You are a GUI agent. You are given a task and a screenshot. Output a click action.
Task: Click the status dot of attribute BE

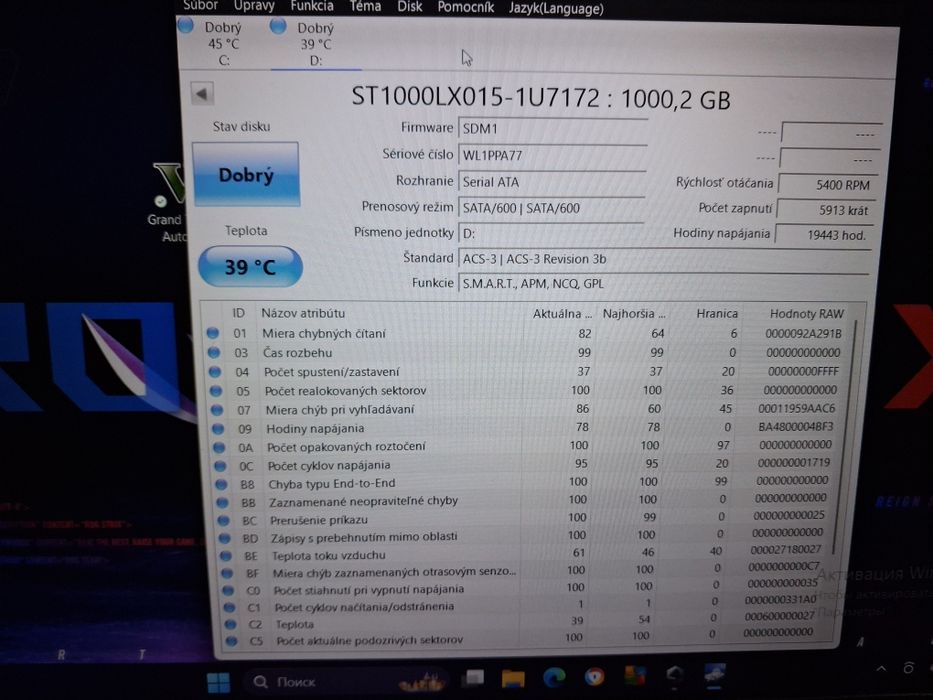click(226, 556)
